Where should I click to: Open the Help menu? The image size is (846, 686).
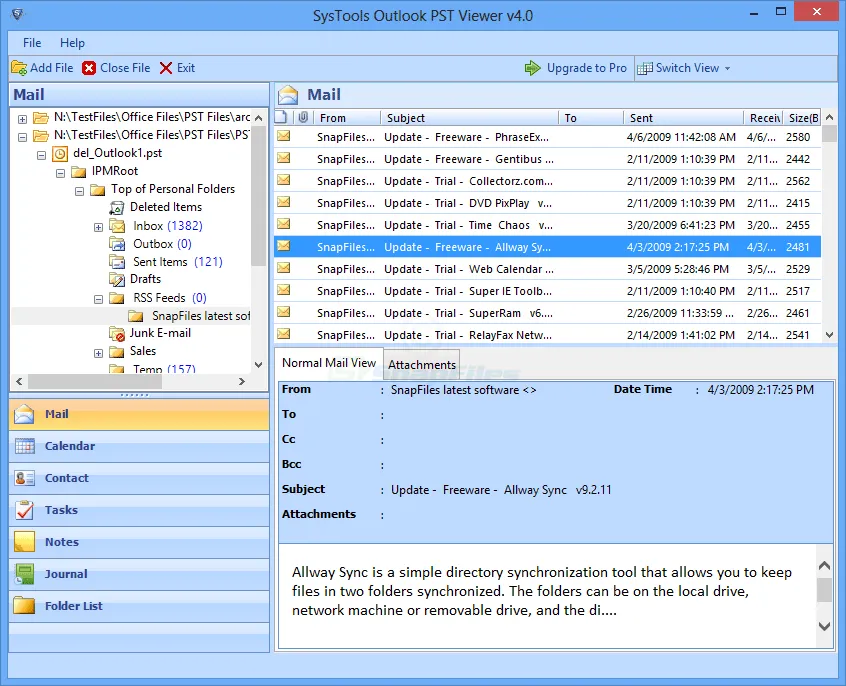coord(72,43)
